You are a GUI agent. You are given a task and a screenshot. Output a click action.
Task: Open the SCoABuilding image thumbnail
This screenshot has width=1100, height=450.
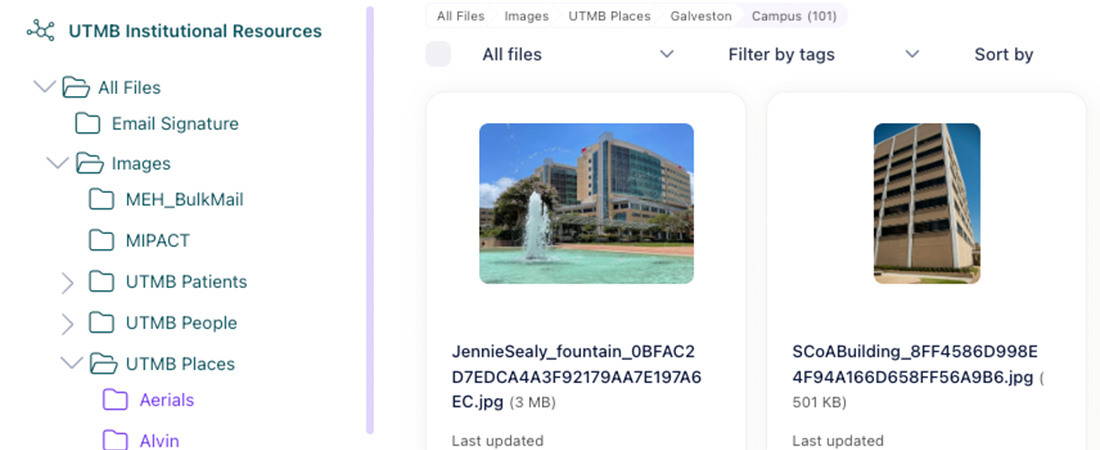click(926, 203)
